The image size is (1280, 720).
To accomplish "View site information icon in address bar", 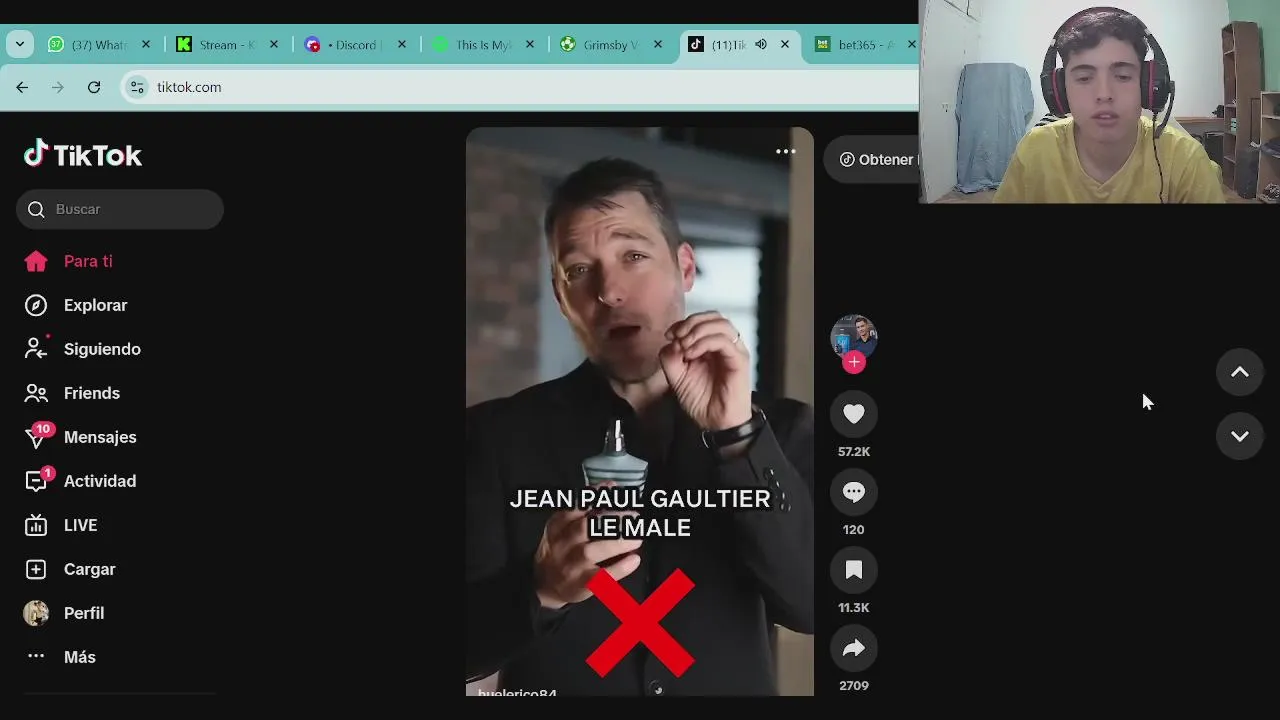I will [x=137, y=87].
